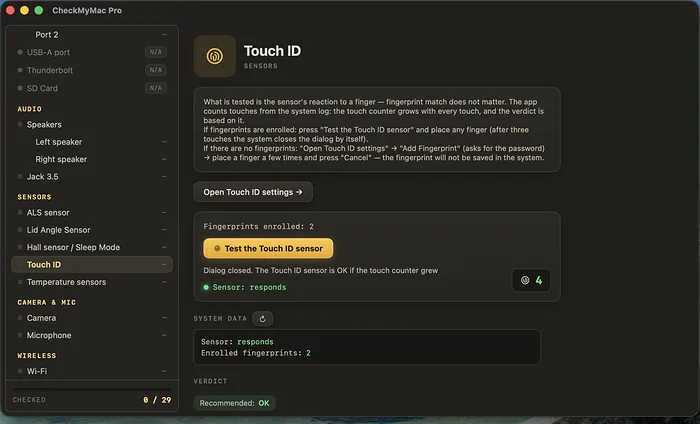Open the Jack 3.5 check

point(92,177)
